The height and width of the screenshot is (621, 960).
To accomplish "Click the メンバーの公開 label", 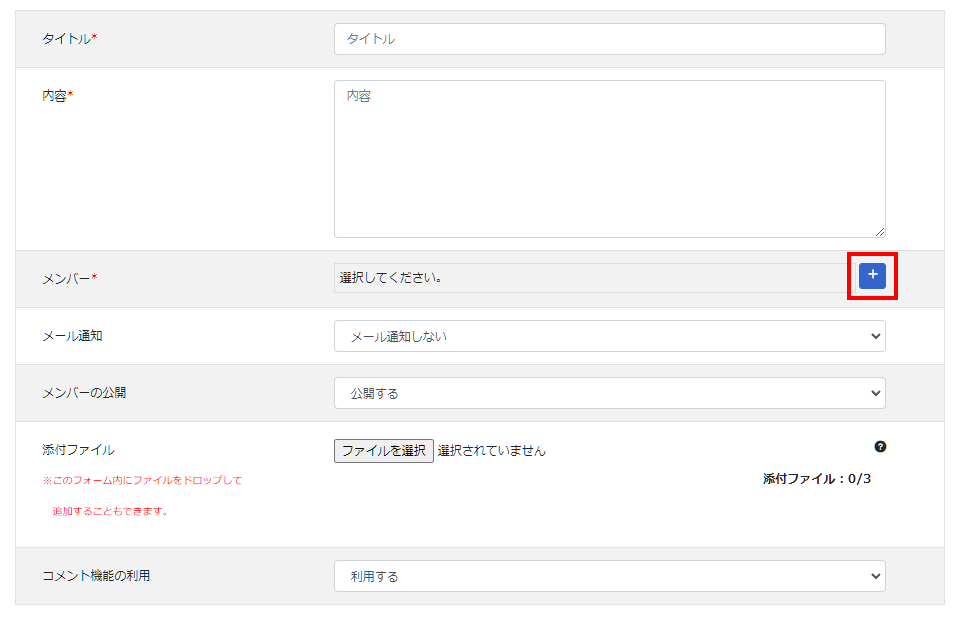I will coord(84,393).
